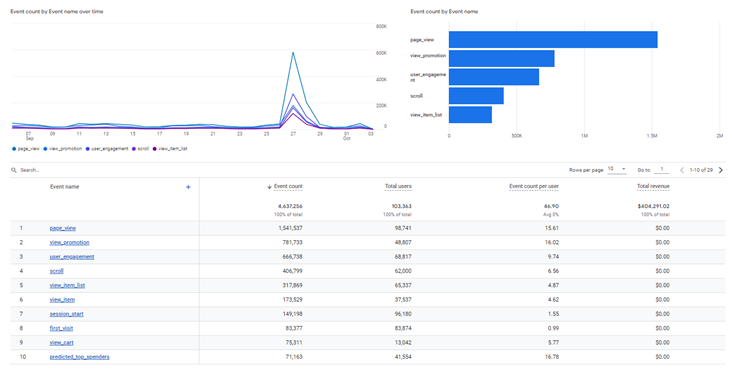Click the 96,180 total users cell
The image size is (732, 370).
point(403,314)
